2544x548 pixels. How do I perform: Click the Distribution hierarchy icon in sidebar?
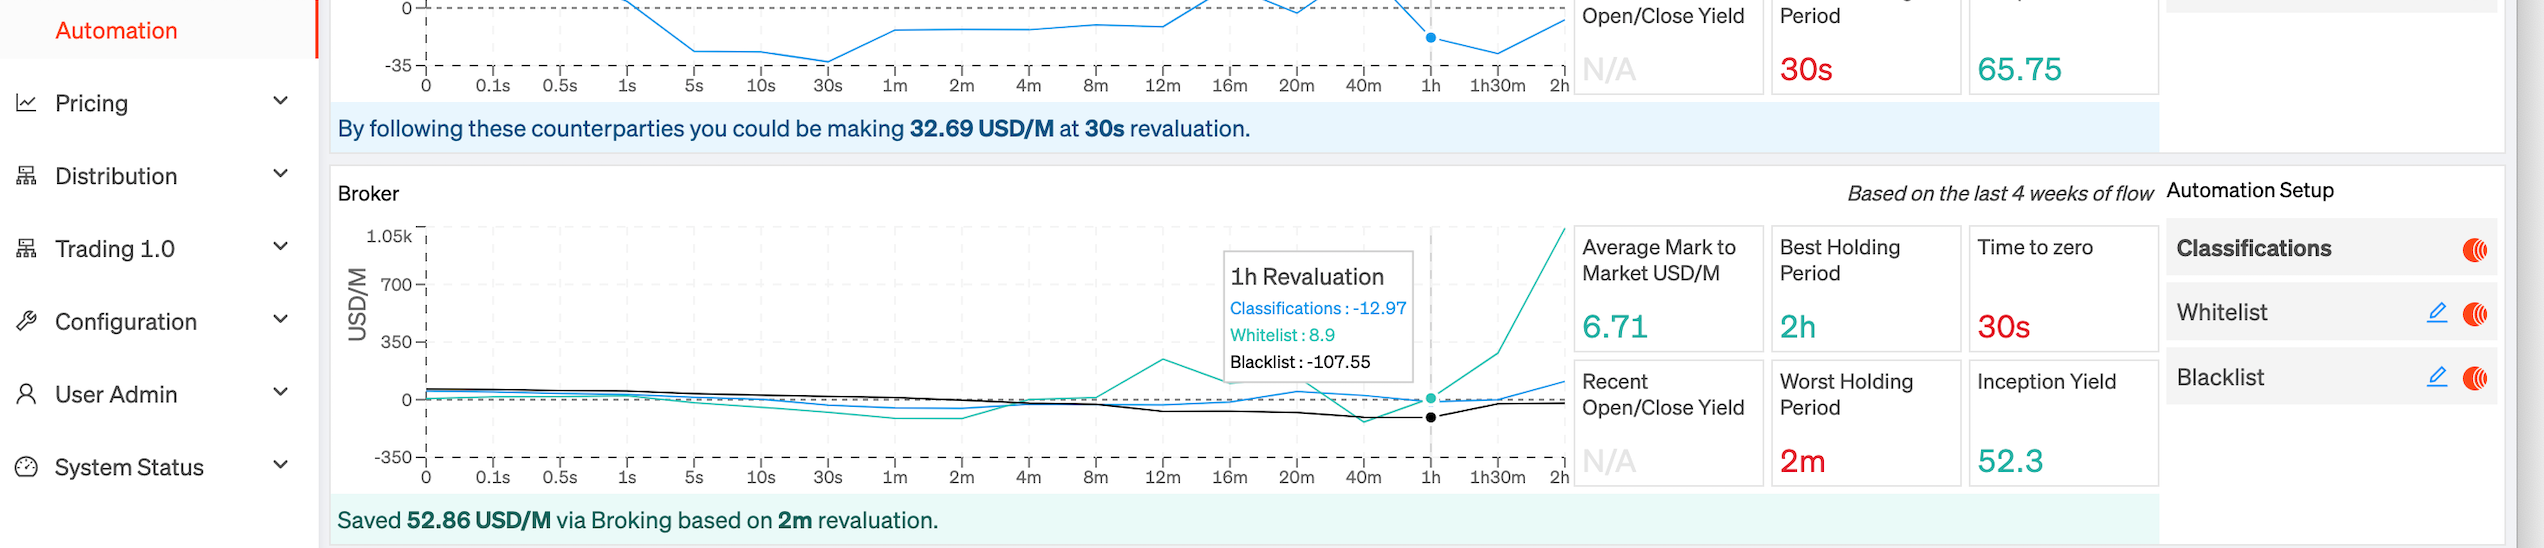27,176
